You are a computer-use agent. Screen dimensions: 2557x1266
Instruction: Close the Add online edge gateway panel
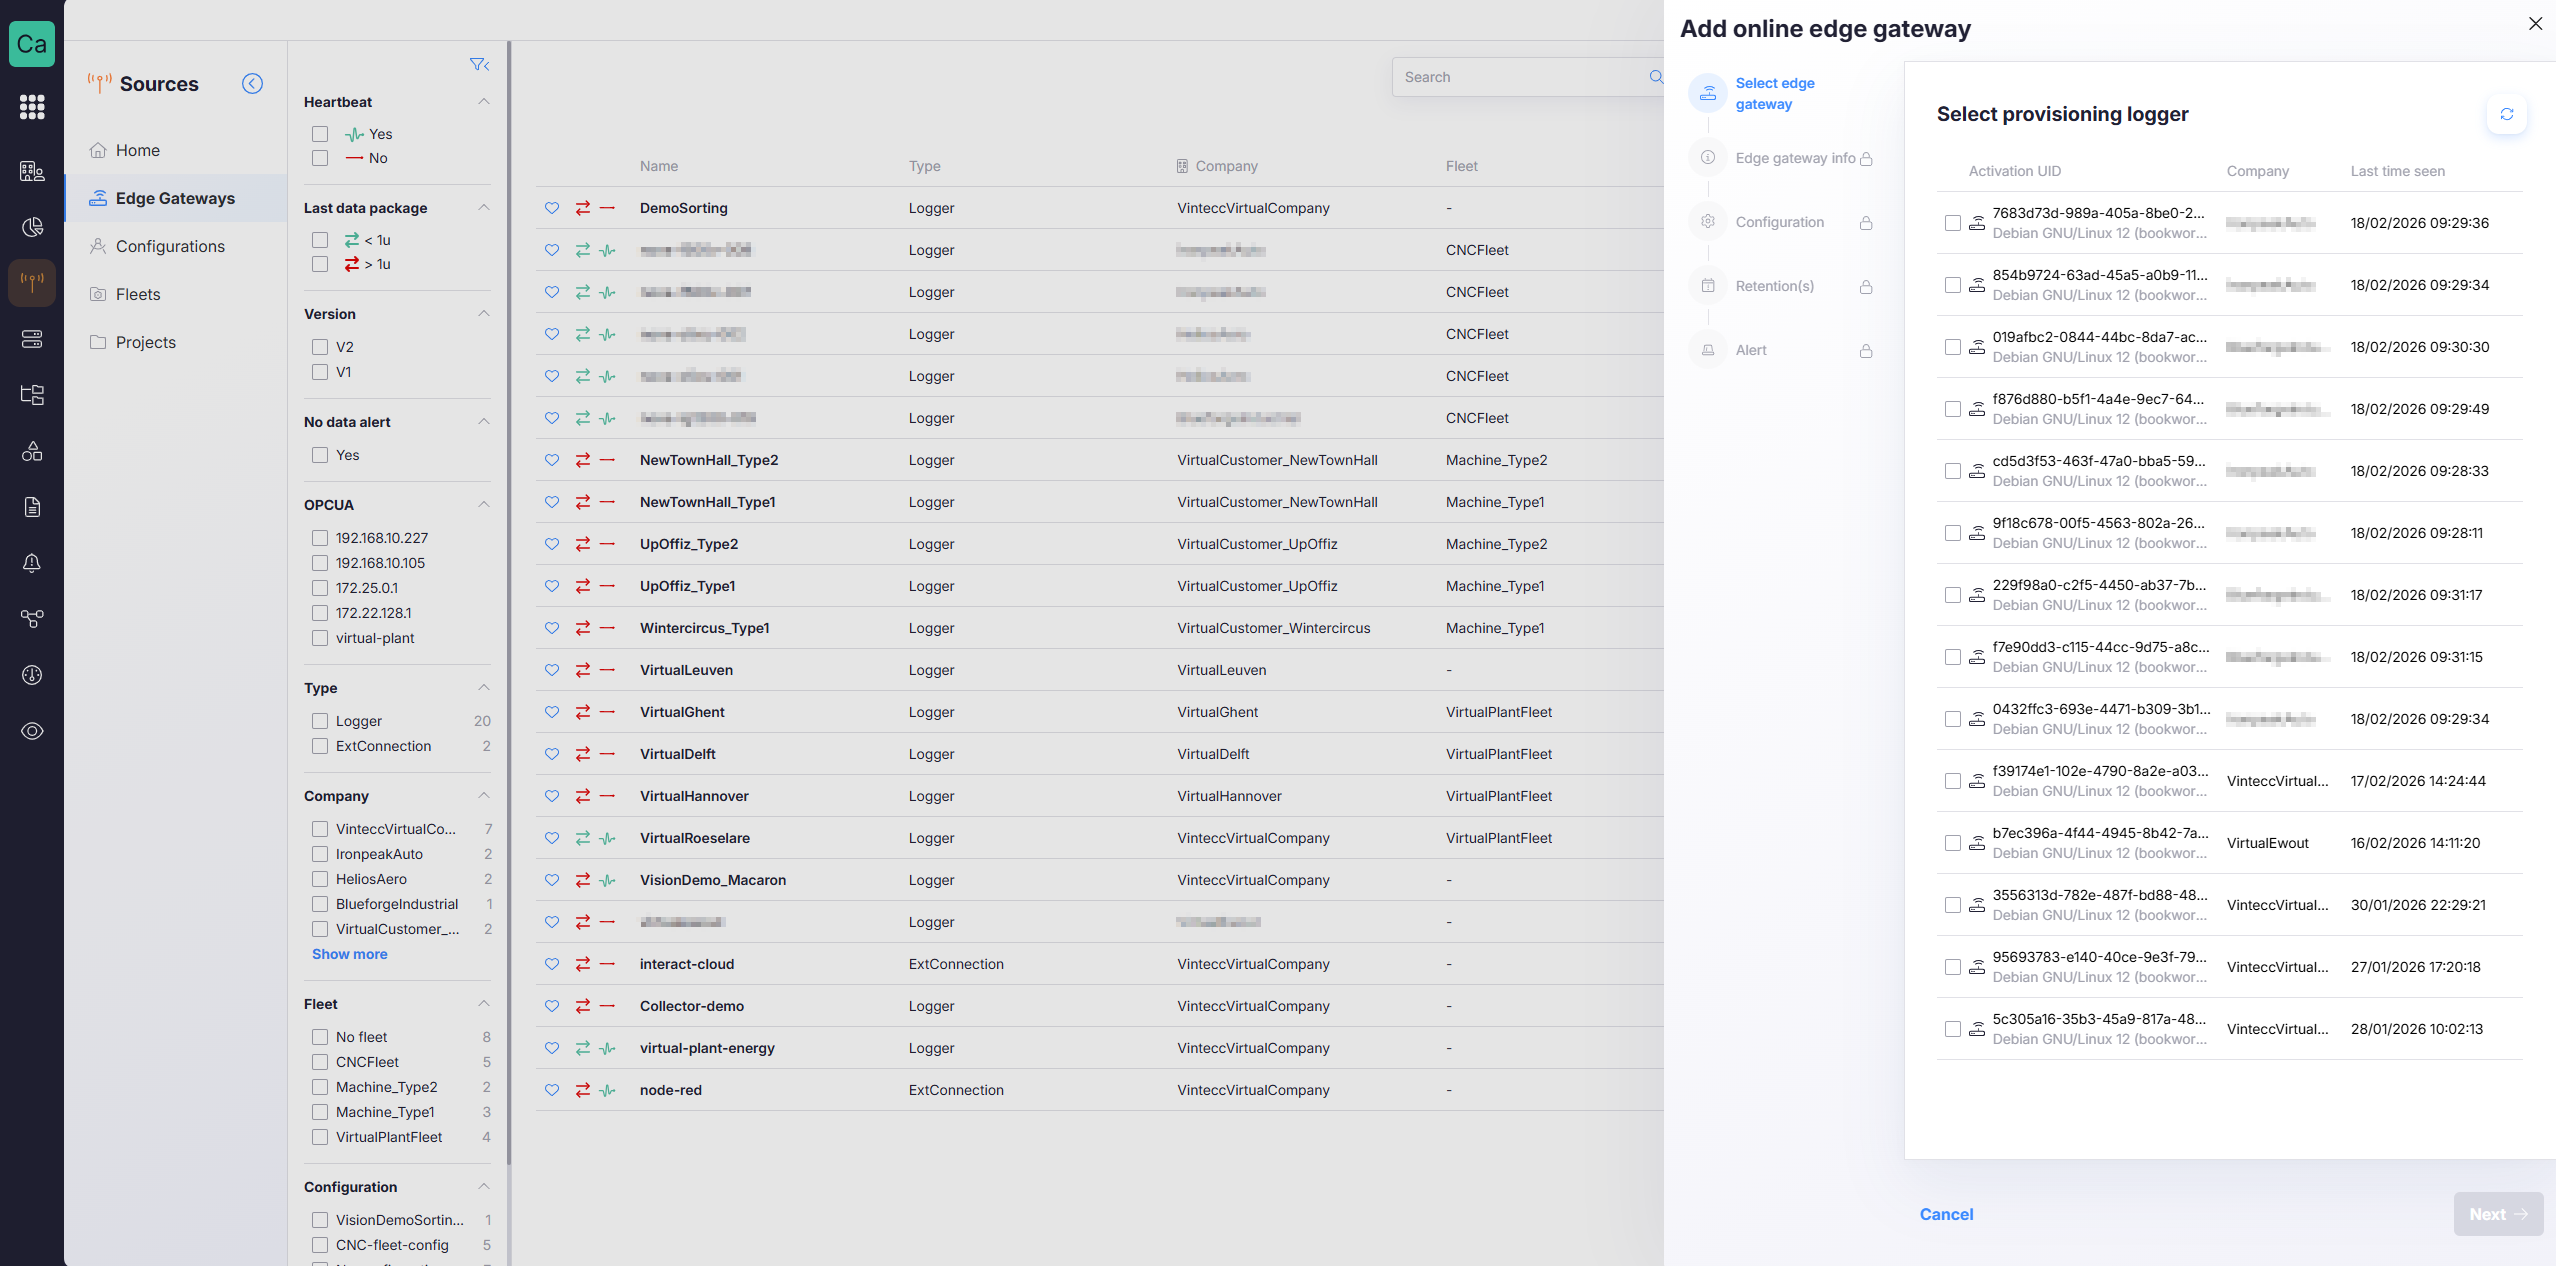click(2535, 23)
